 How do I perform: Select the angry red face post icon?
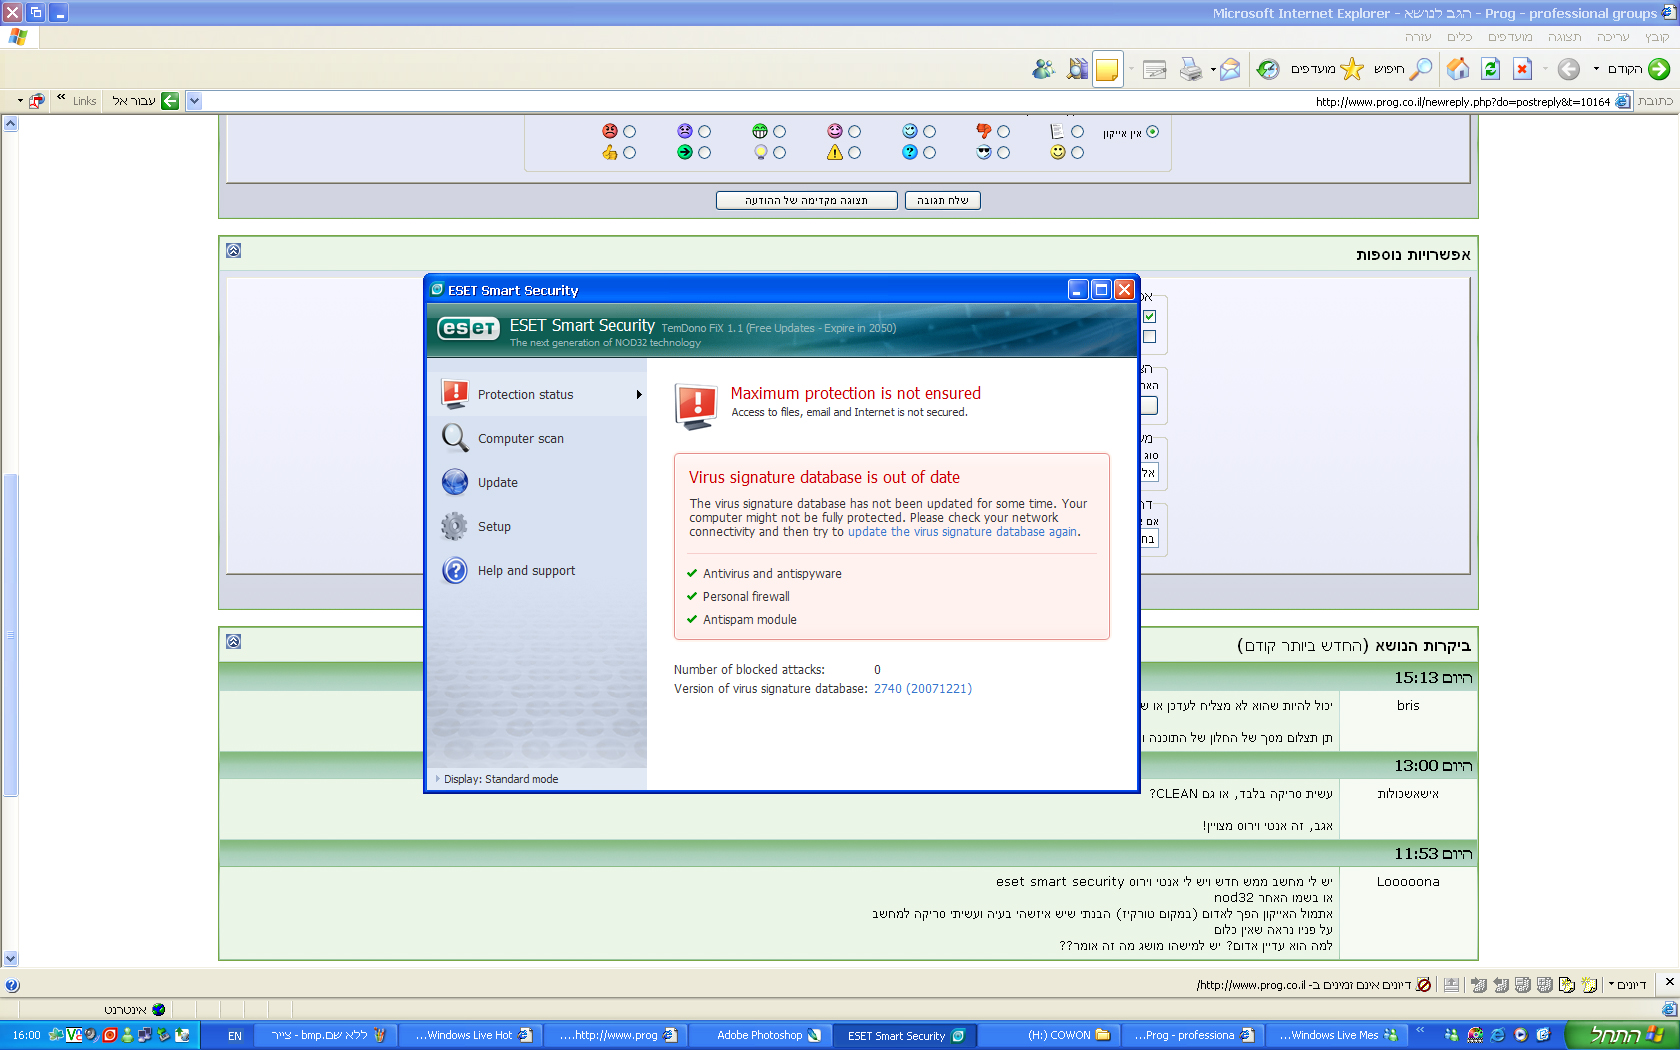pos(610,131)
